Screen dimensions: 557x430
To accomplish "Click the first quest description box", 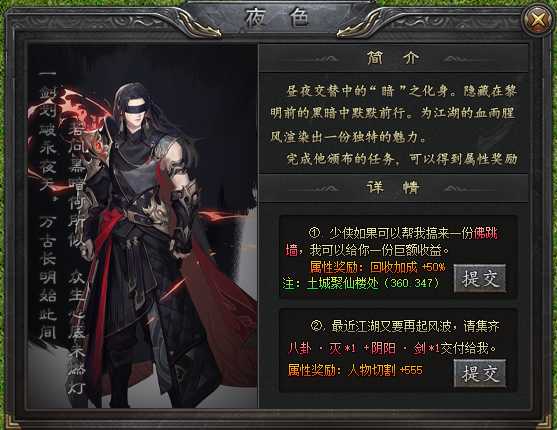I will (x=398, y=257).
